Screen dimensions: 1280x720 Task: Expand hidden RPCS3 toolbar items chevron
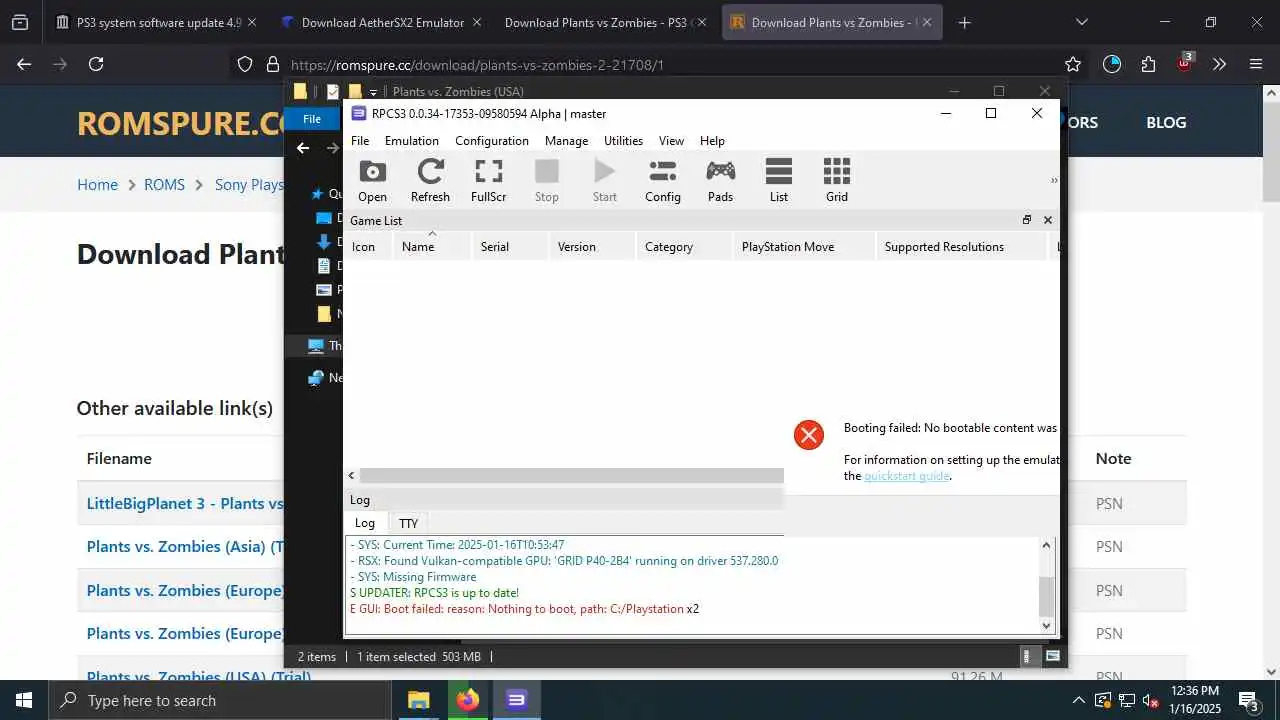click(1053, 181)
